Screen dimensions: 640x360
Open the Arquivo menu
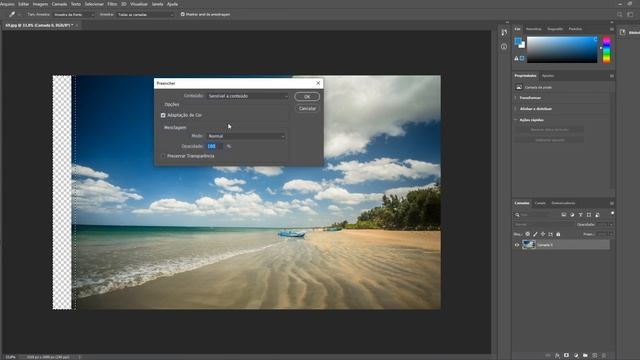coord(7,4)
